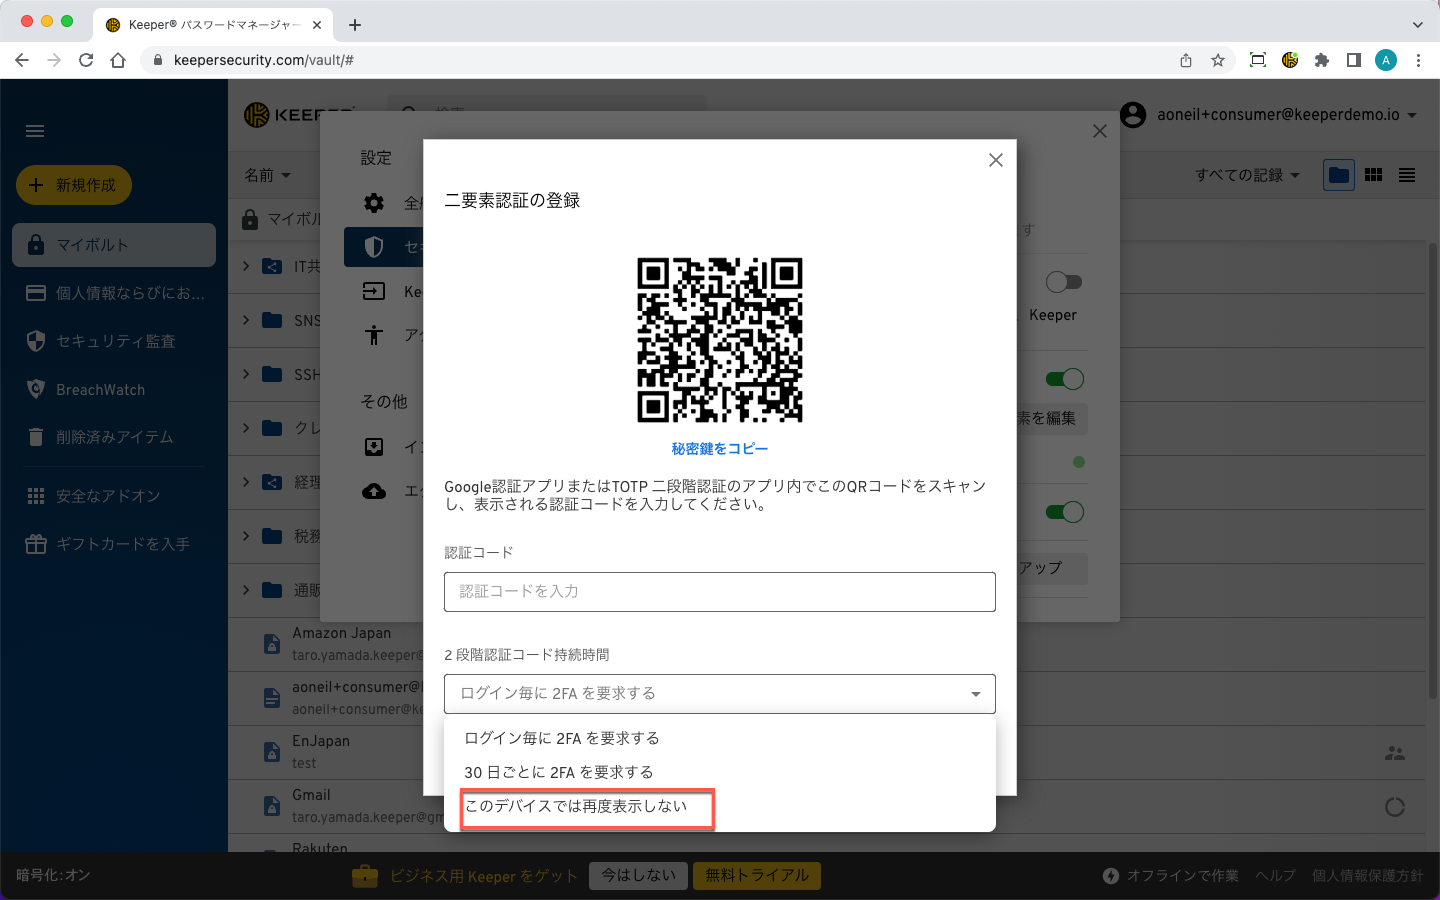The width and height of the screenshot is (1440, 900).
Task: Open the 2段階認証コード持続時間 dropdown
Action: (719, 694)
